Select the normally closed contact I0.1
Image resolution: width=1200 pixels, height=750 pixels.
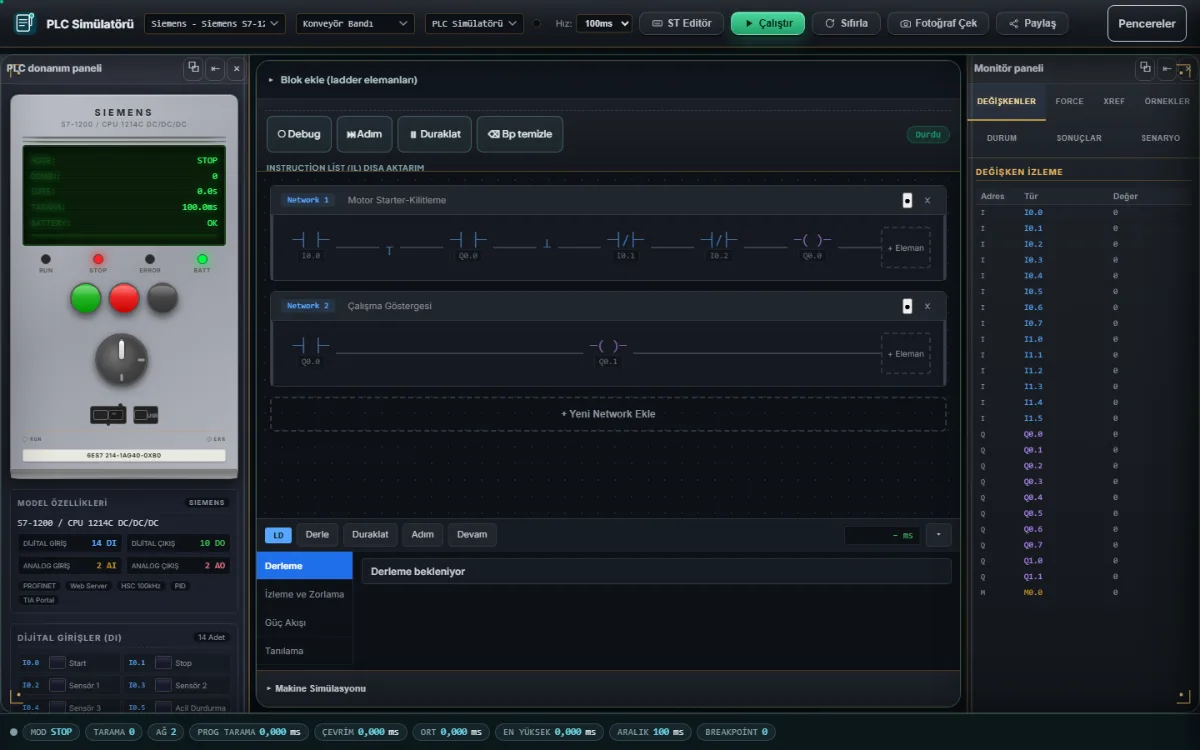click(x=625, y=245)
